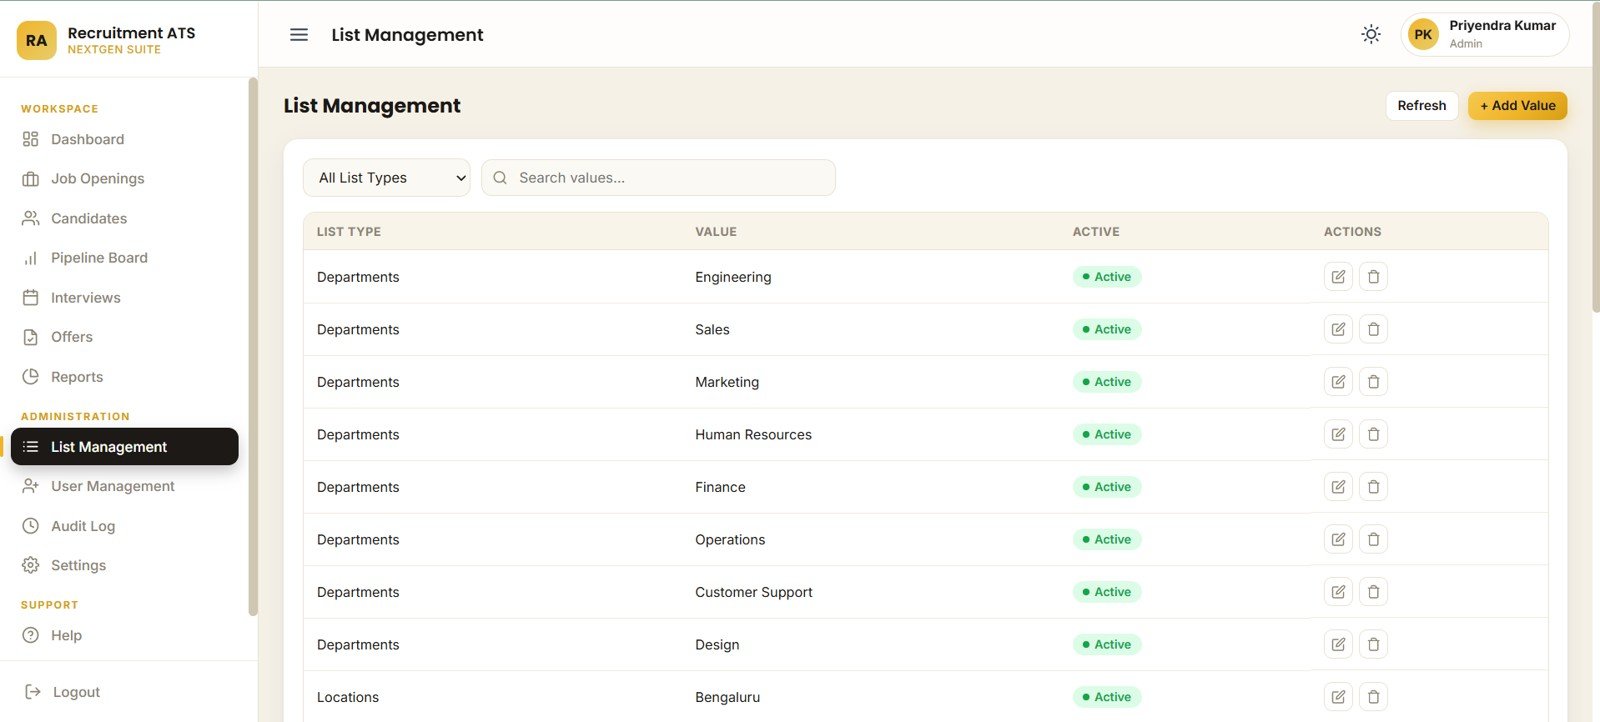Click the Active badge for Finance

[1107, 487]
